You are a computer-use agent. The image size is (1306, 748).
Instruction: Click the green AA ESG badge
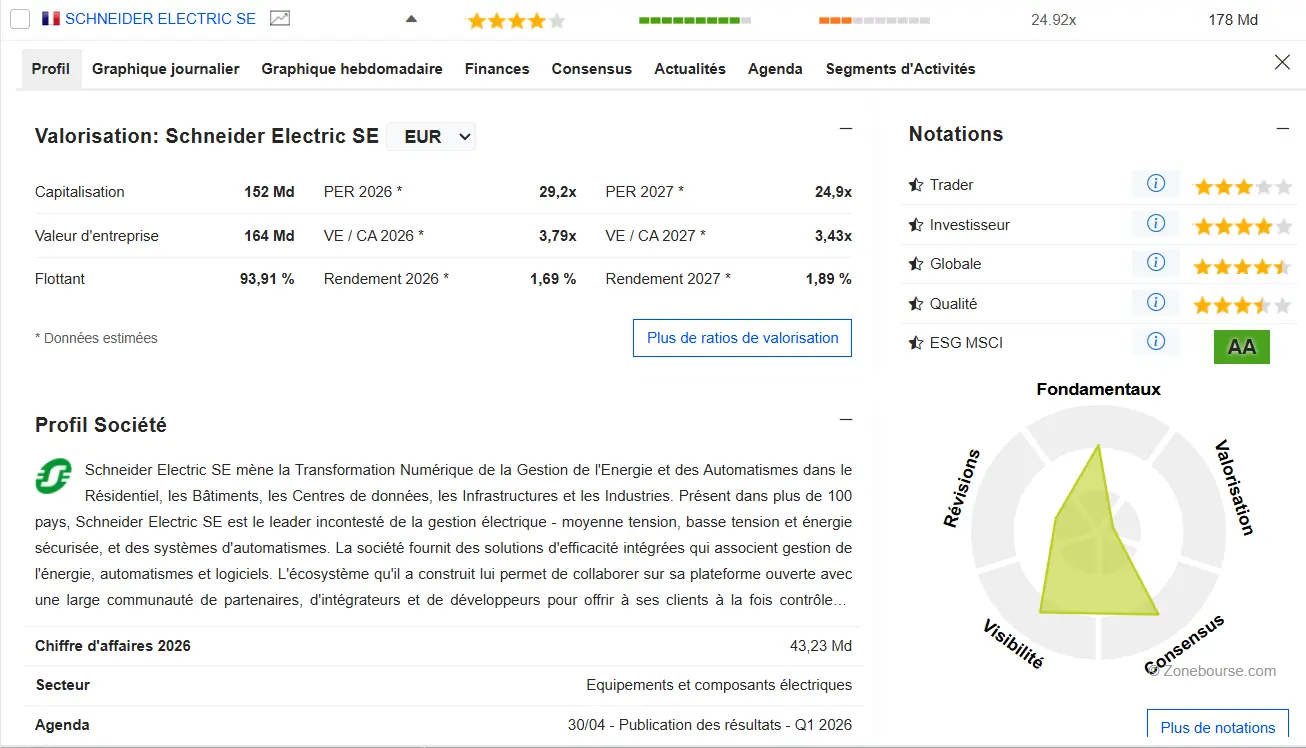pos(1242,347)
